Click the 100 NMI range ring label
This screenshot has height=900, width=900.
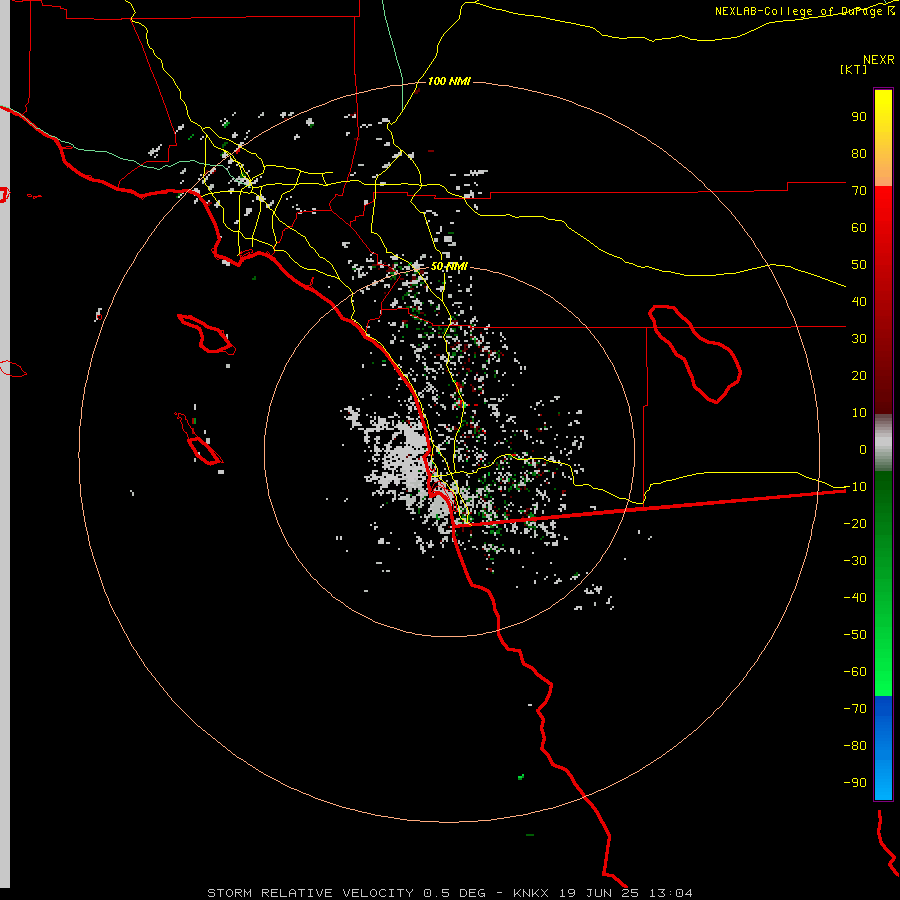coord(449,82)
